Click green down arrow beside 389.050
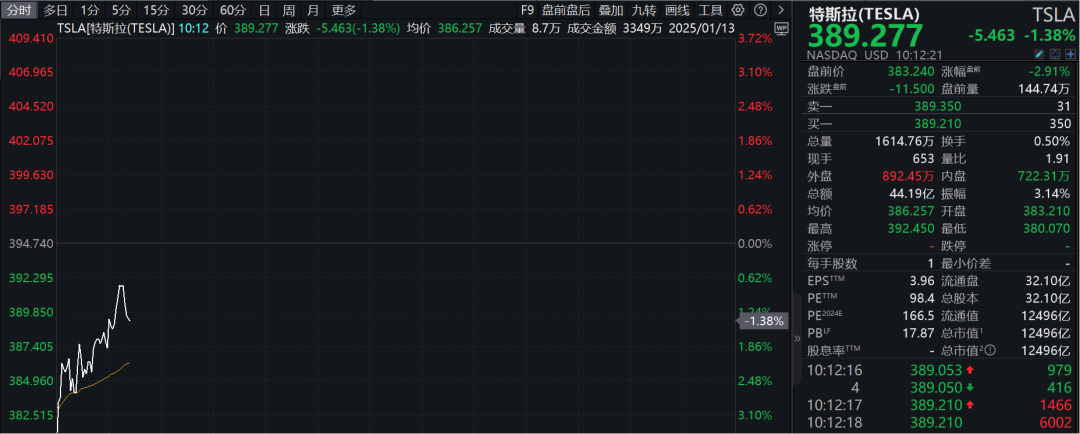This screenshot has height=434, width=1080. (x=970, y=388)
